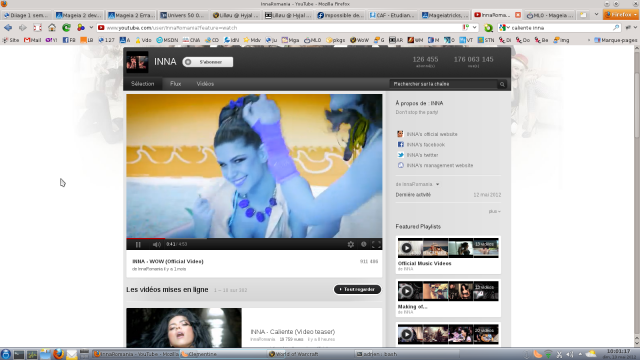Switch to the 'Impossible de...' tab
The height and width of the screenshot is (360, 640).
(x=340, y=15)
